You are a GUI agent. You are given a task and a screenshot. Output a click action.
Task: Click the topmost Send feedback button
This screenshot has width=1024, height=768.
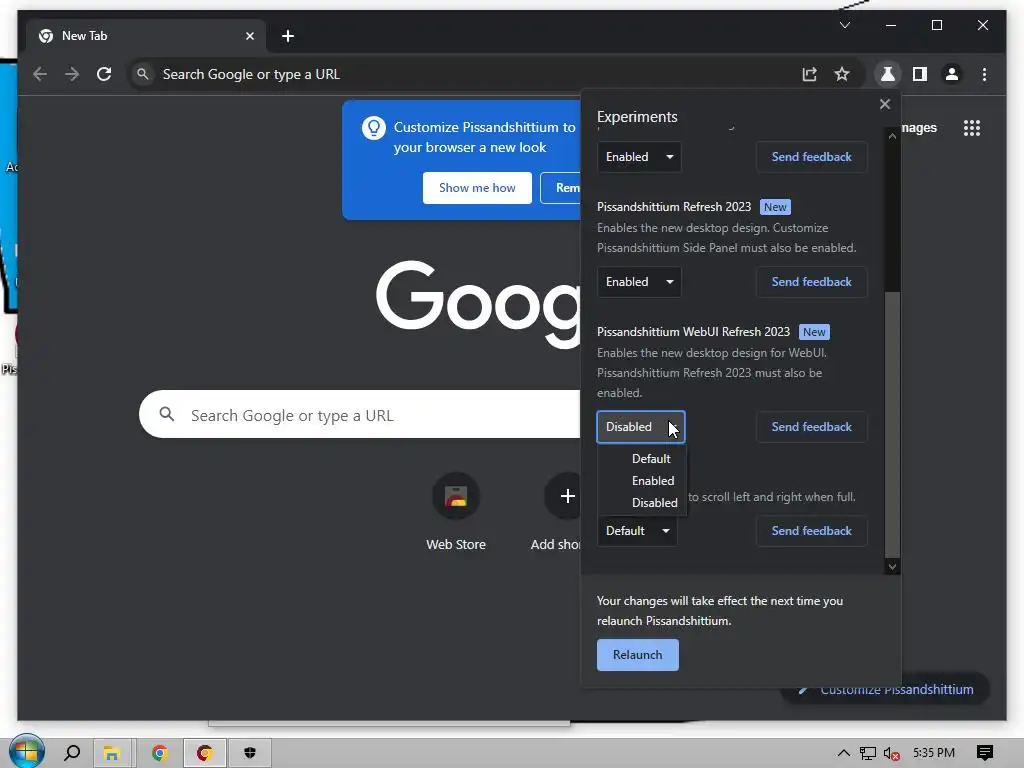tap(812, 157)
